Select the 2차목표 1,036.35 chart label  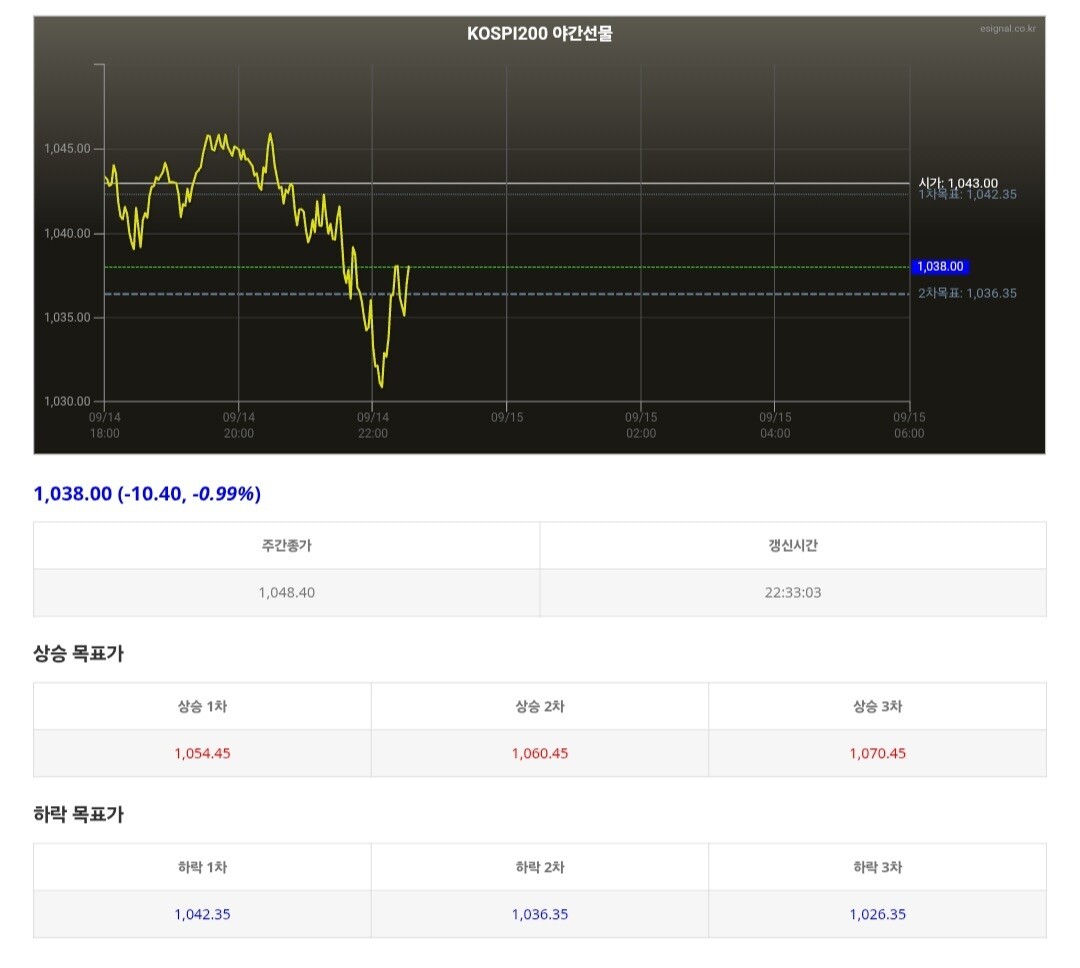coord(967,294)
